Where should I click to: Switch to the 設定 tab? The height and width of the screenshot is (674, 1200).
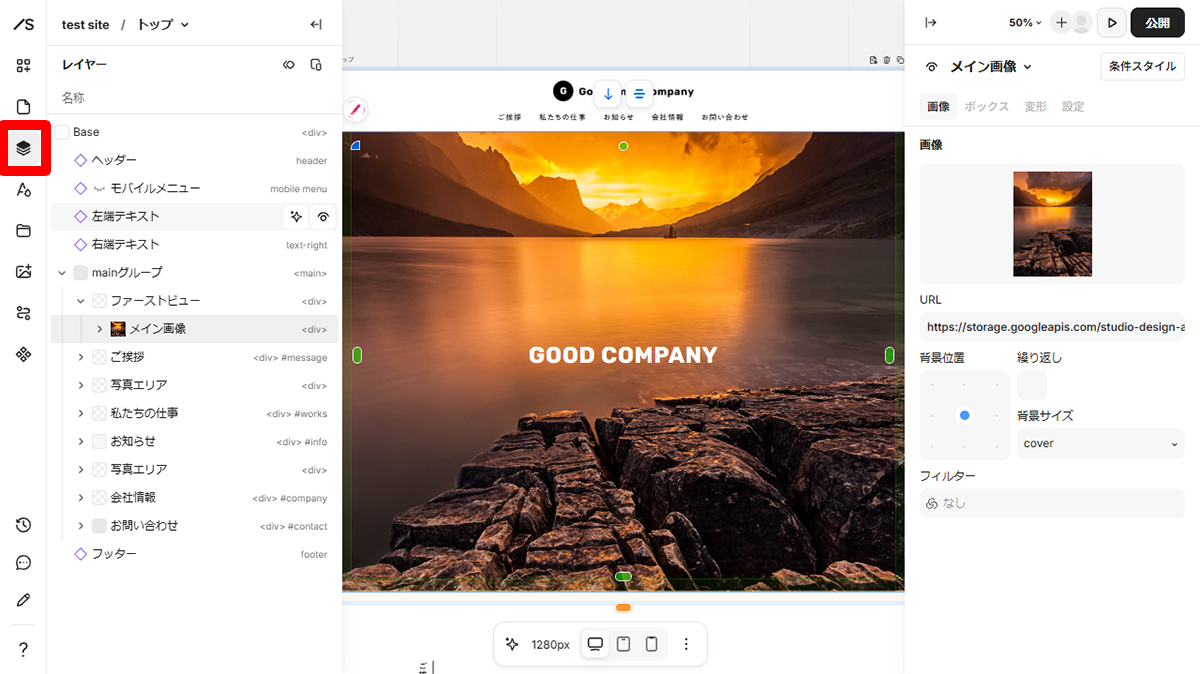[x=1073, y=107]
